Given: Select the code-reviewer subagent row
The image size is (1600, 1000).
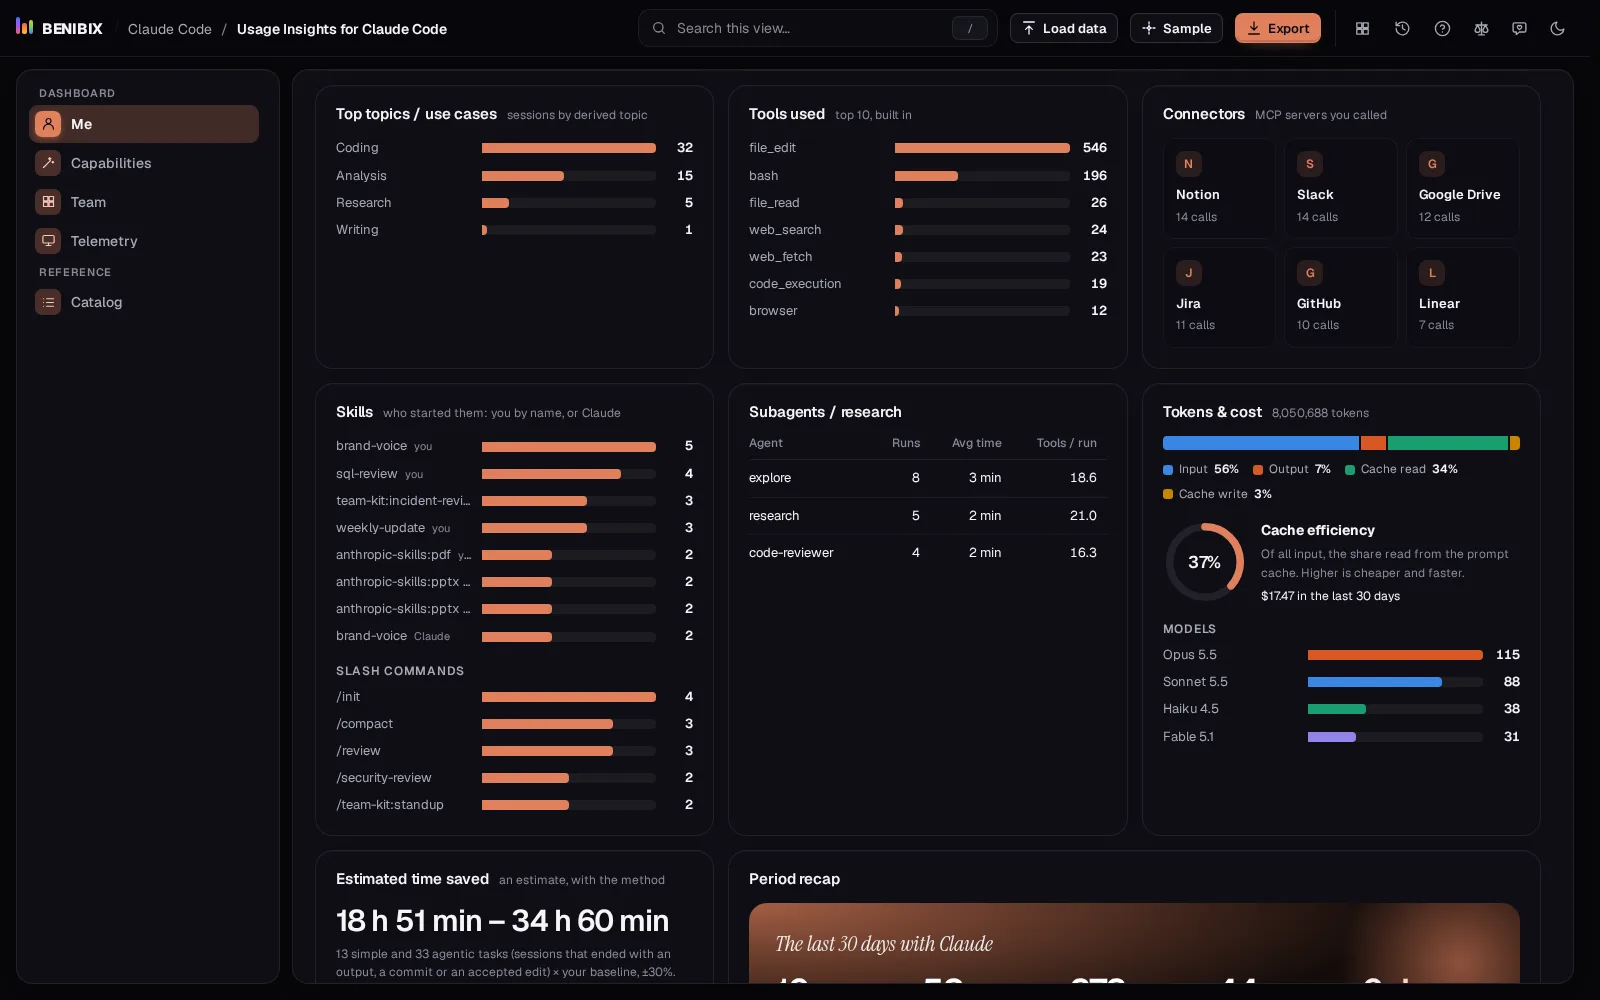Looking at the screenshot, I should [928, 553].
